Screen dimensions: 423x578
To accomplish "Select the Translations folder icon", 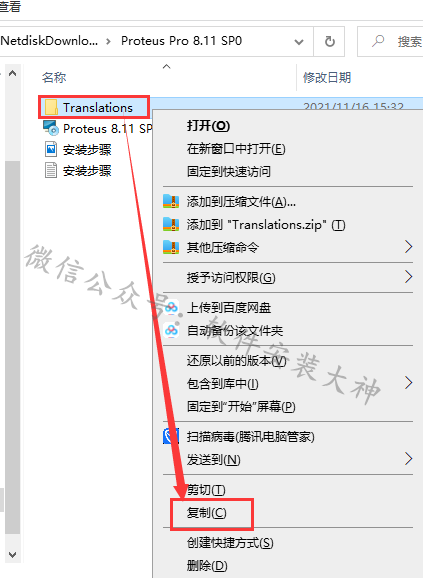I will click(51, 107).
